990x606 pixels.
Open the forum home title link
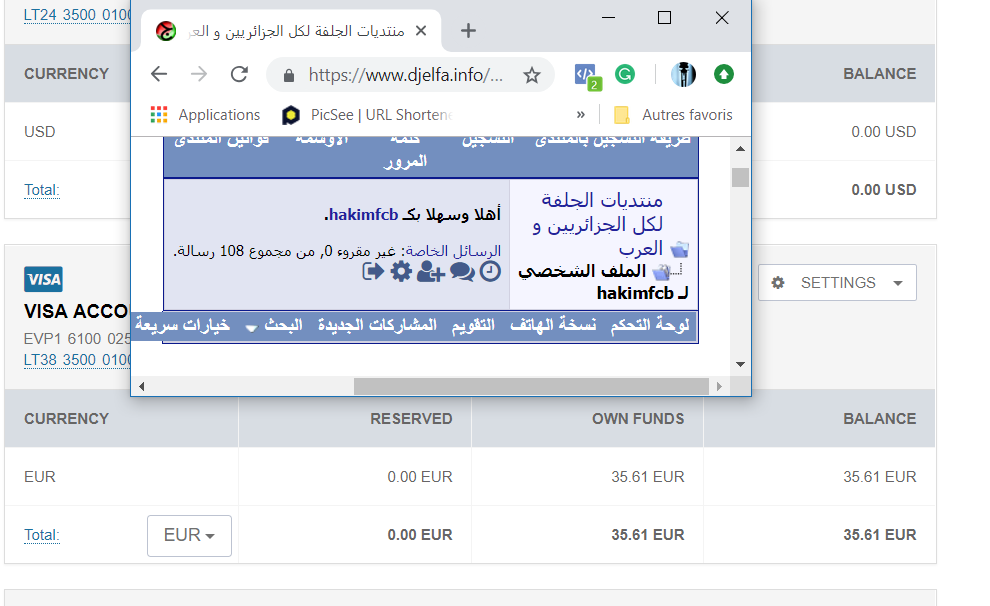(598, 224)
